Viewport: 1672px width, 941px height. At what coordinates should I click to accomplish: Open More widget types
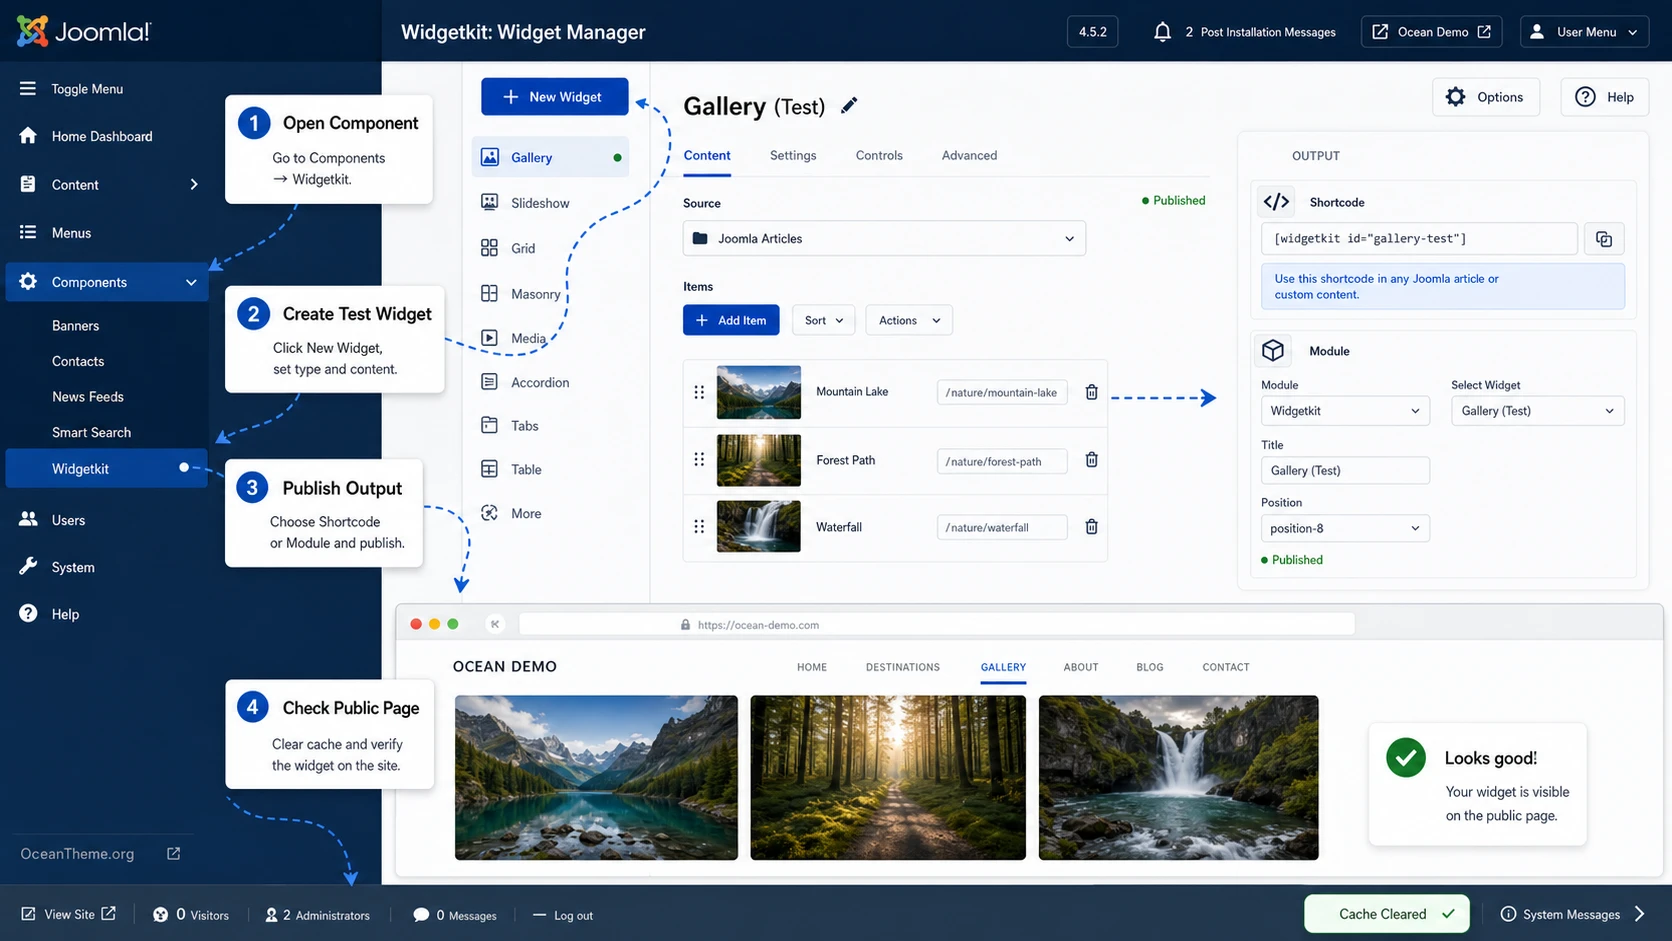tap(511, 513)
